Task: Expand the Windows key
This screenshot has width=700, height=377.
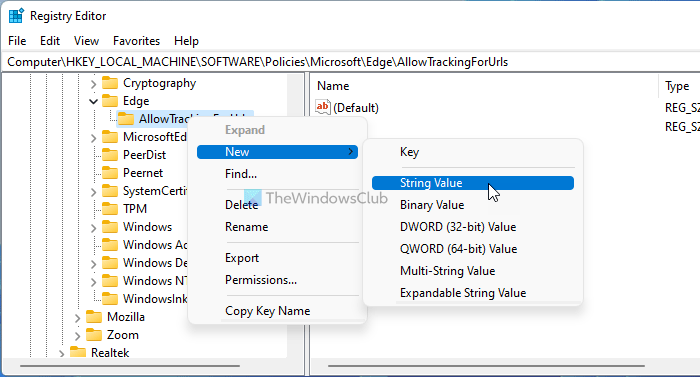Action: 93,227
